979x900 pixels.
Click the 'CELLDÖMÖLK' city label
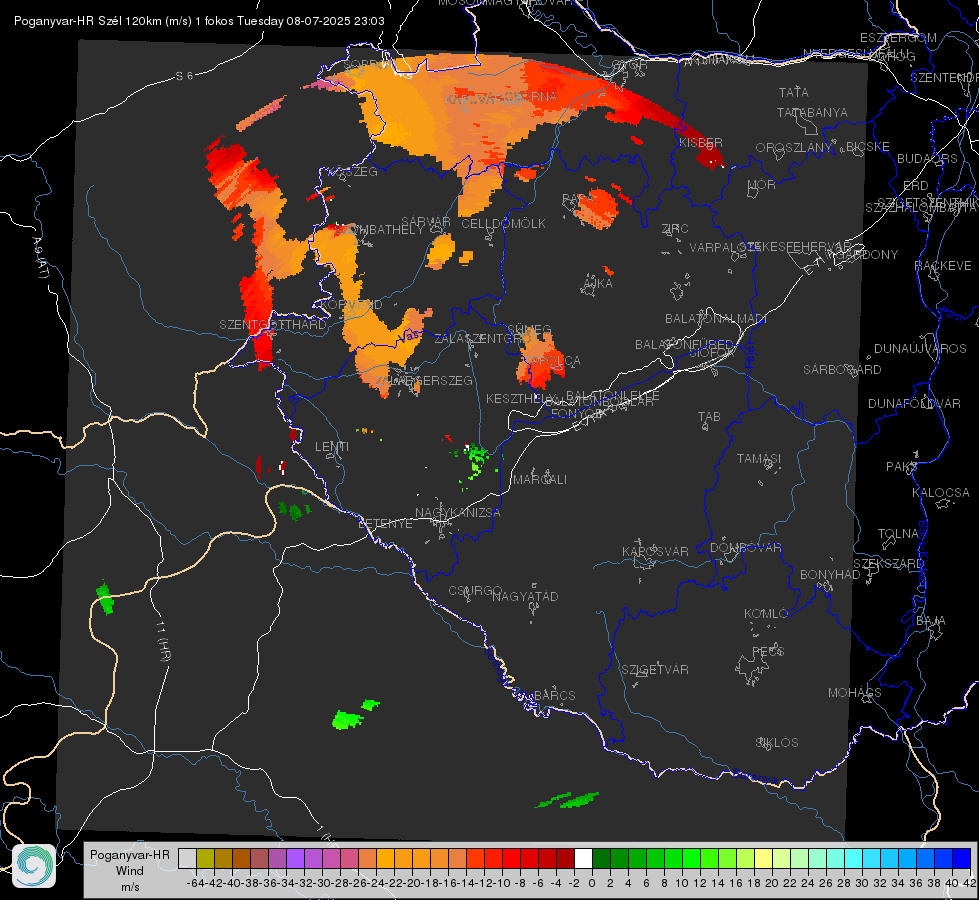[x=503, y=224]
